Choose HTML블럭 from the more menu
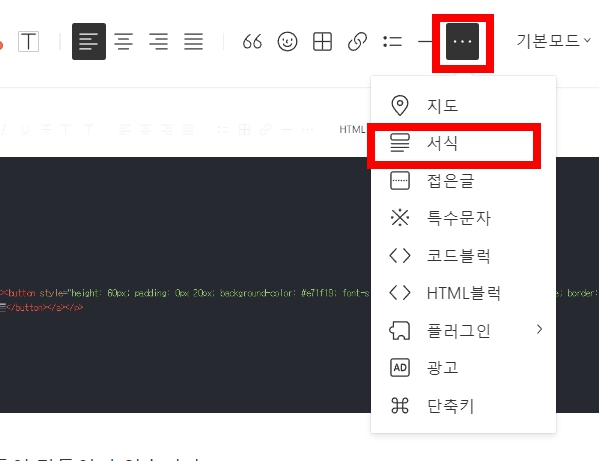 click(x=463, y=293)
